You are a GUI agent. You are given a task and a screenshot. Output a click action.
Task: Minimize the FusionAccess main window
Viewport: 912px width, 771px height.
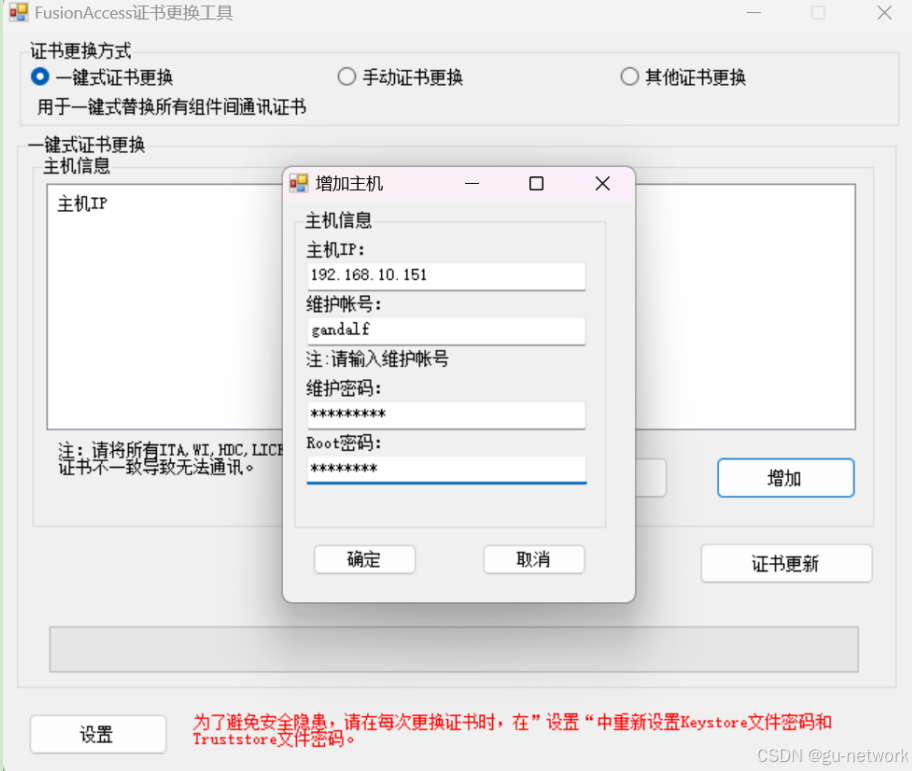(x=754, y=13)
